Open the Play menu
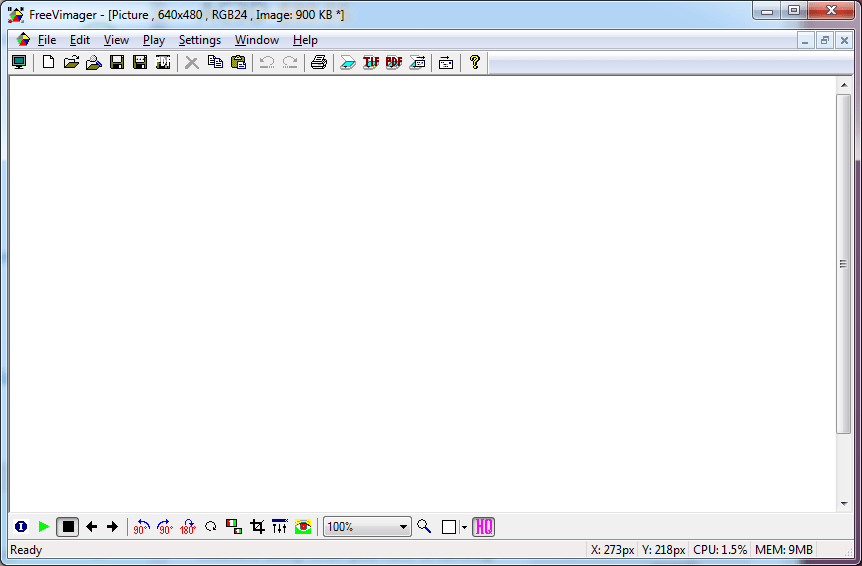The image size is (862, 566). click(153, 40)
